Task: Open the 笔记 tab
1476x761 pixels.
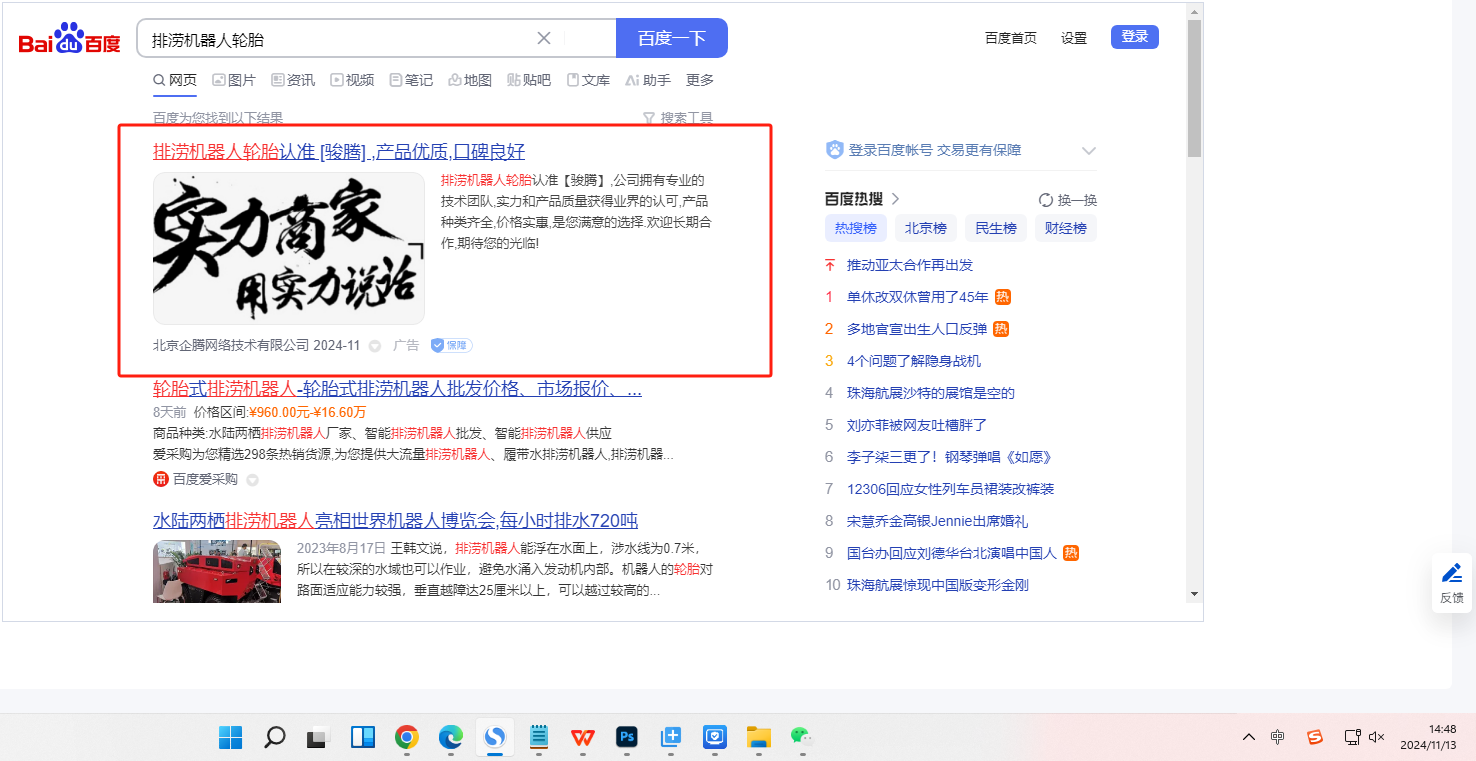Action: 411,80
